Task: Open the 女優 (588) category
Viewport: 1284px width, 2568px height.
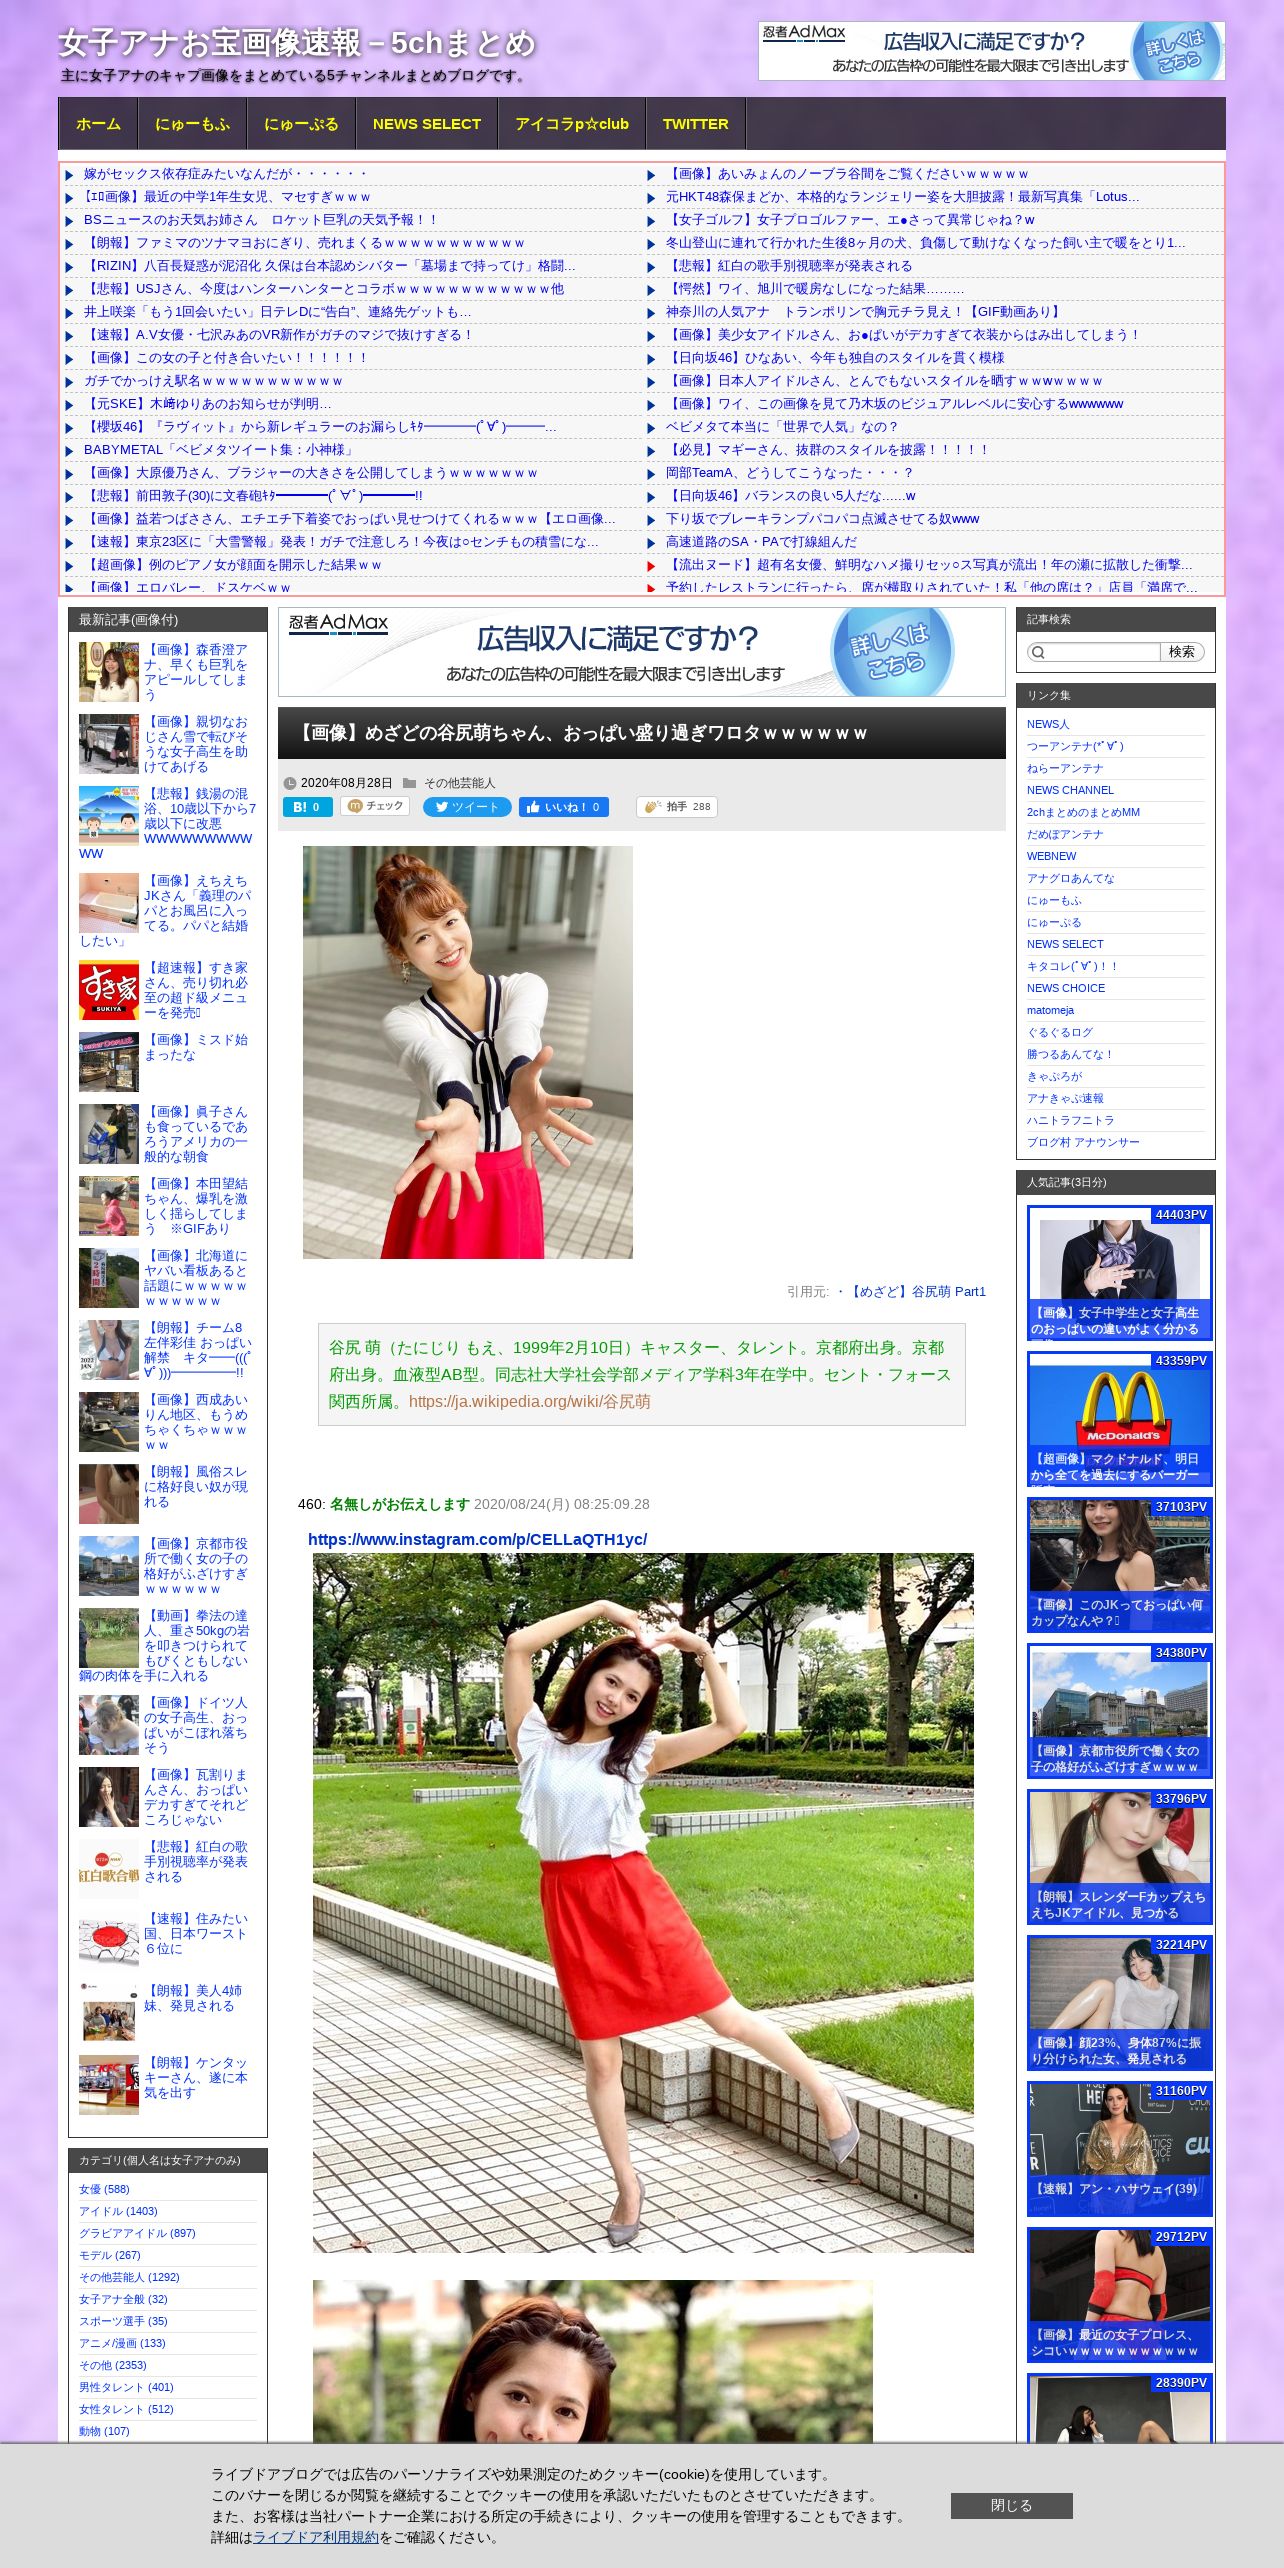Action: 104,2189
